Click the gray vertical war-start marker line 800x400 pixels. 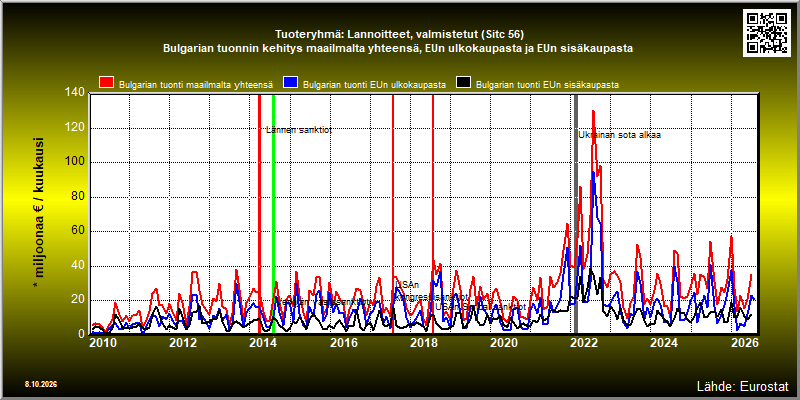click(x=576, y=214)
